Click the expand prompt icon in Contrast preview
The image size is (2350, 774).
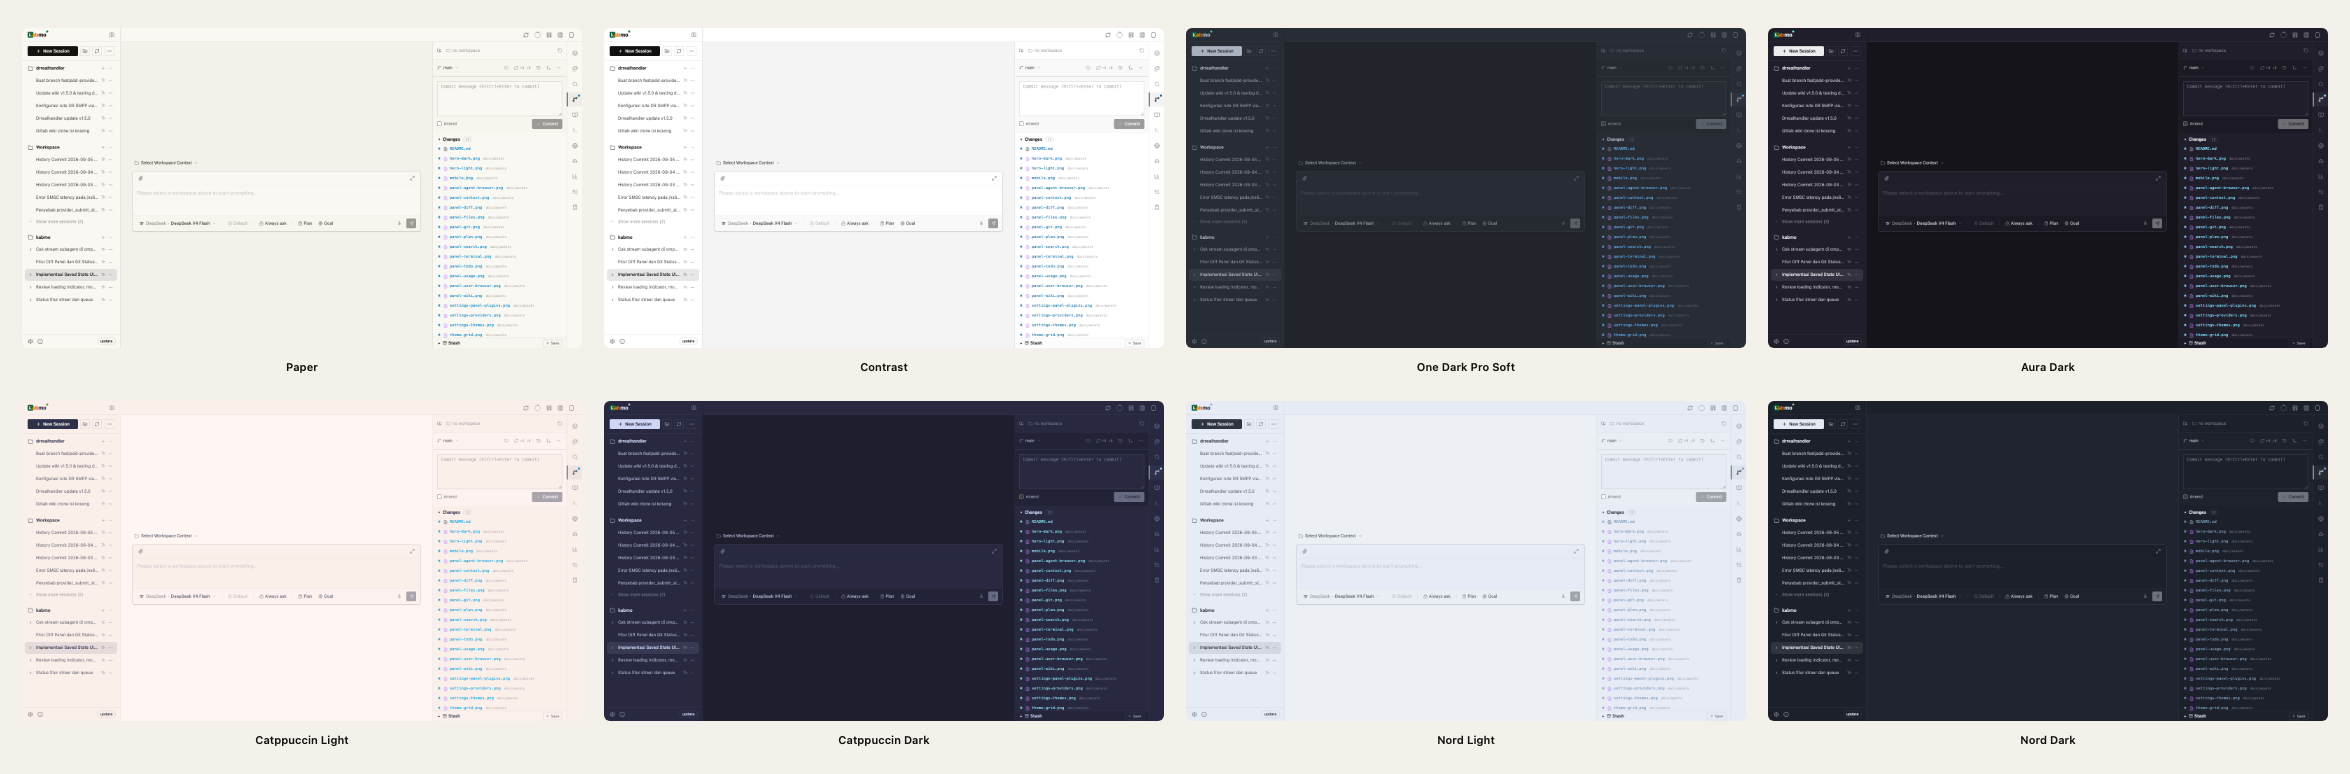click(994, 178)
